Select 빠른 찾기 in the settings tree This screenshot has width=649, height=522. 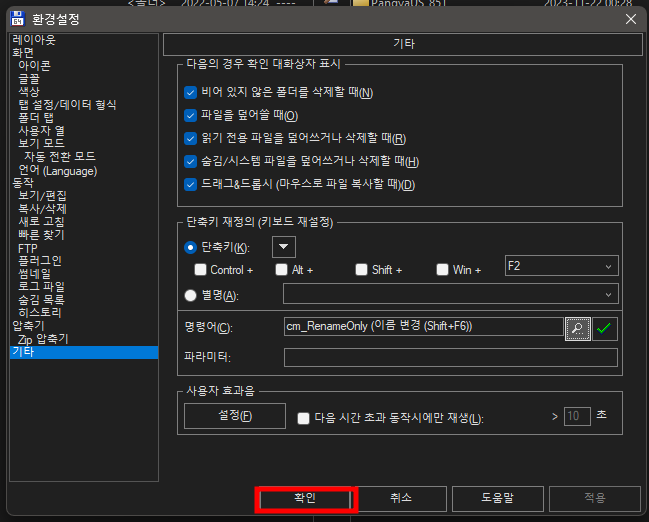pos(41,235)
